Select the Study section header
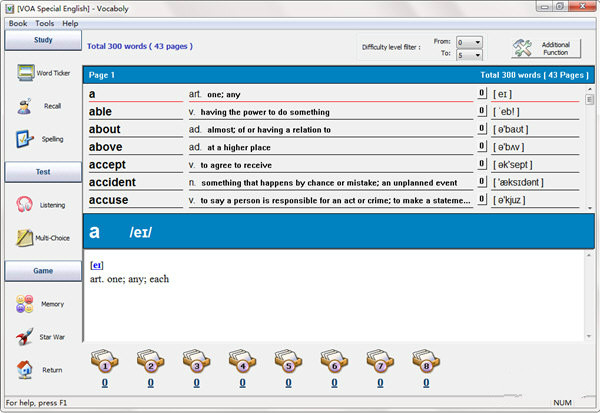The height and width of the screenshot is (413, 600). click(43, 40)
